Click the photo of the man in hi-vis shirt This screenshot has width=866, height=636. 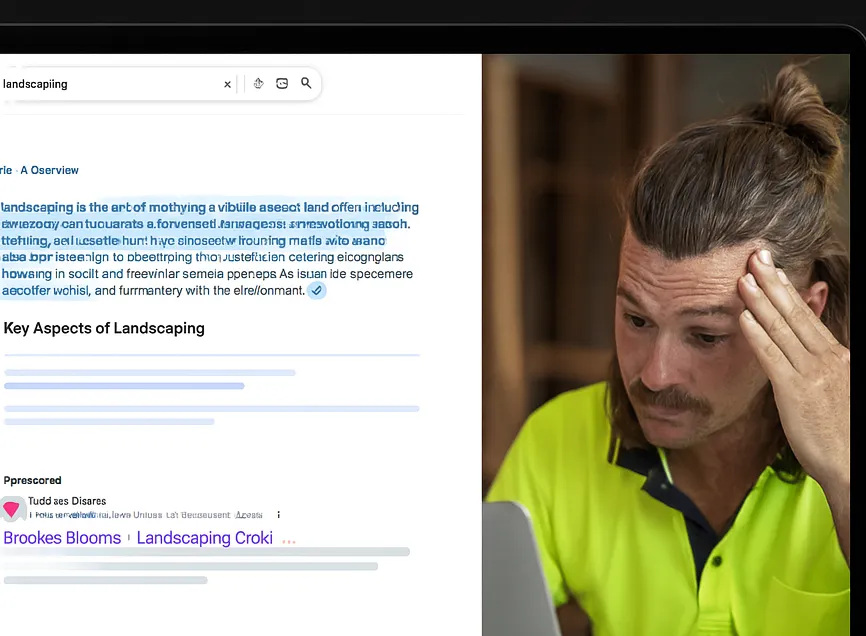pyautogui.click(x=666, y=345)
